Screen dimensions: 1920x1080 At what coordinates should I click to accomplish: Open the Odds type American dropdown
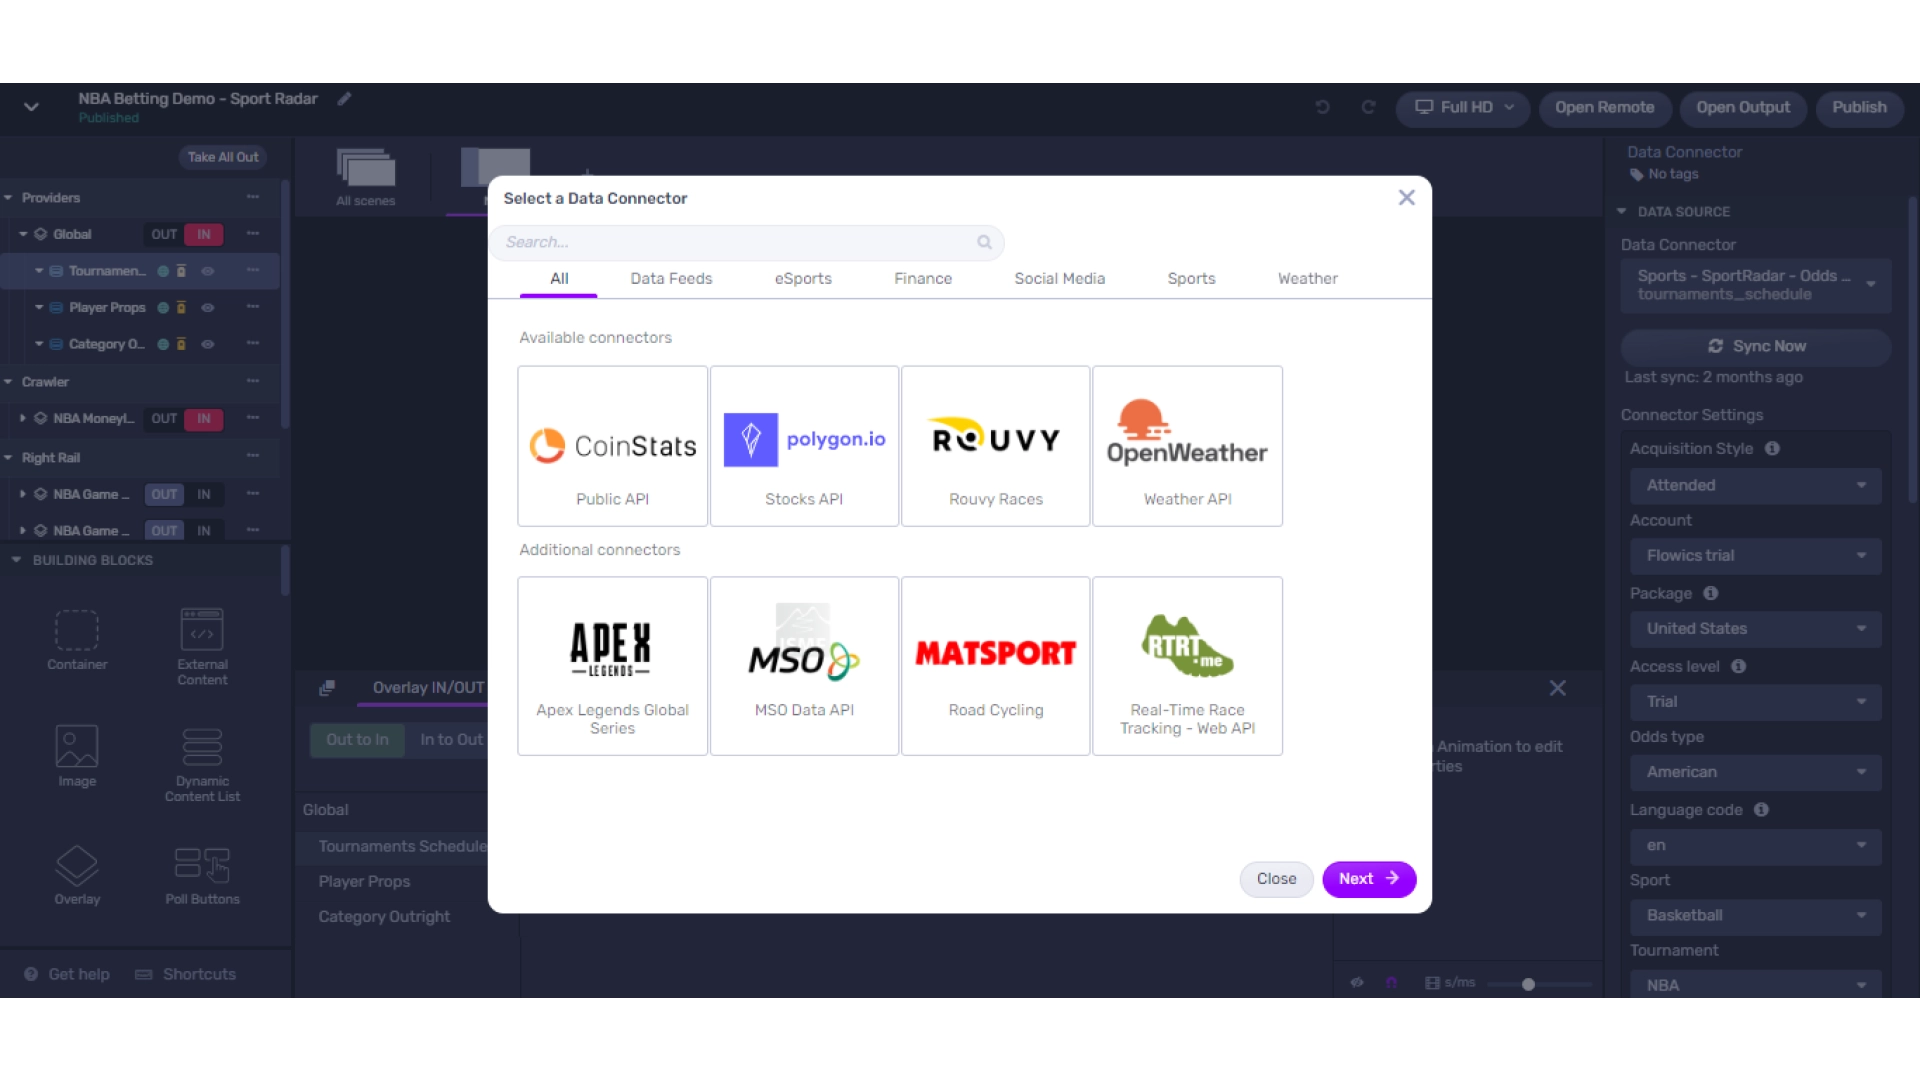pos(1755,772)
